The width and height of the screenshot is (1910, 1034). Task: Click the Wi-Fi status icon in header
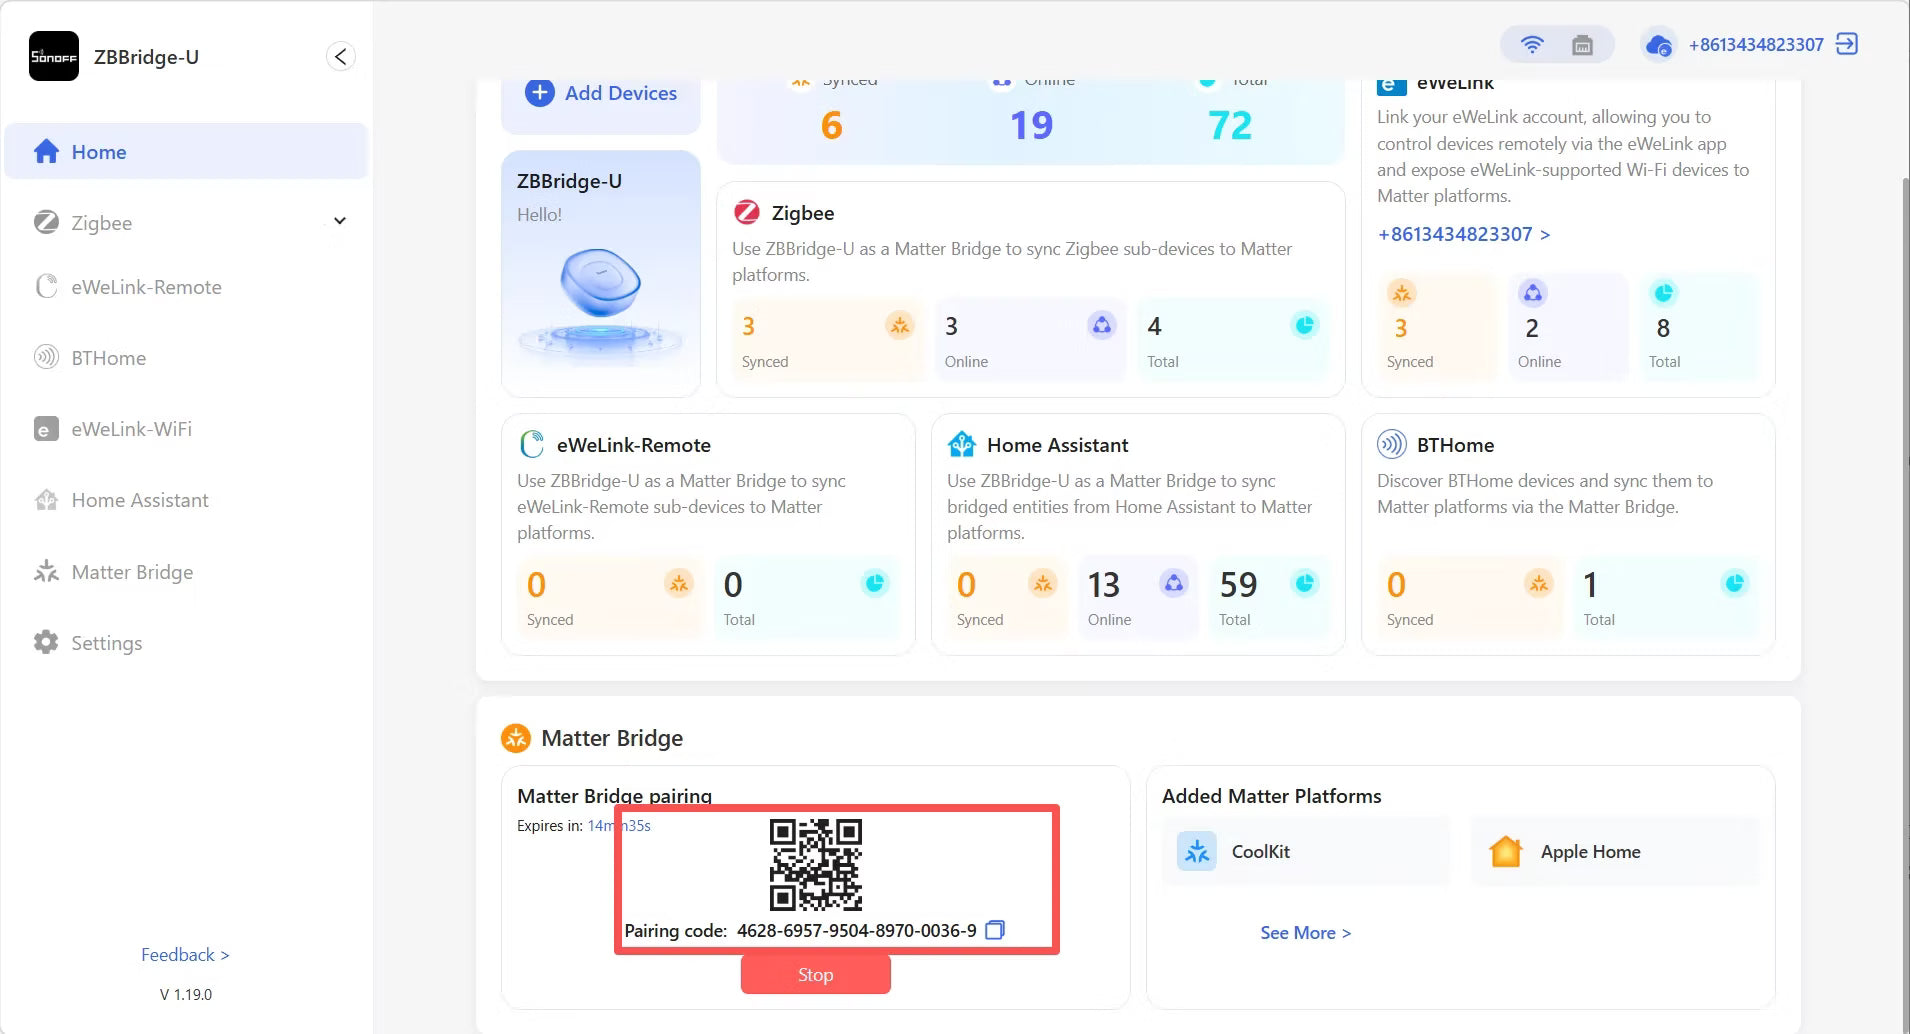pos(1531,45)
